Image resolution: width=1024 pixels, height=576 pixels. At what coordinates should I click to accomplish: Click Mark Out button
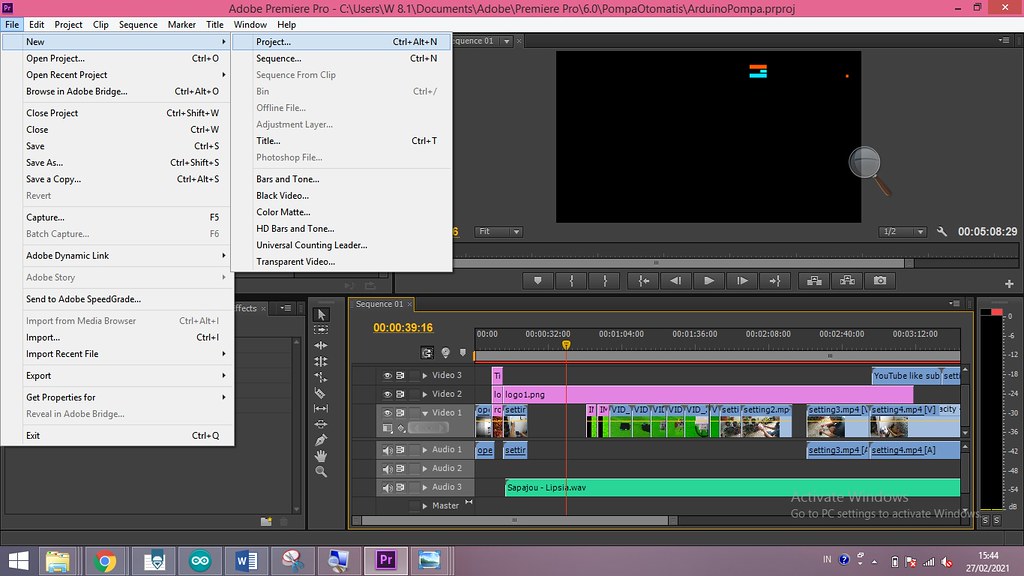point(605,281)
